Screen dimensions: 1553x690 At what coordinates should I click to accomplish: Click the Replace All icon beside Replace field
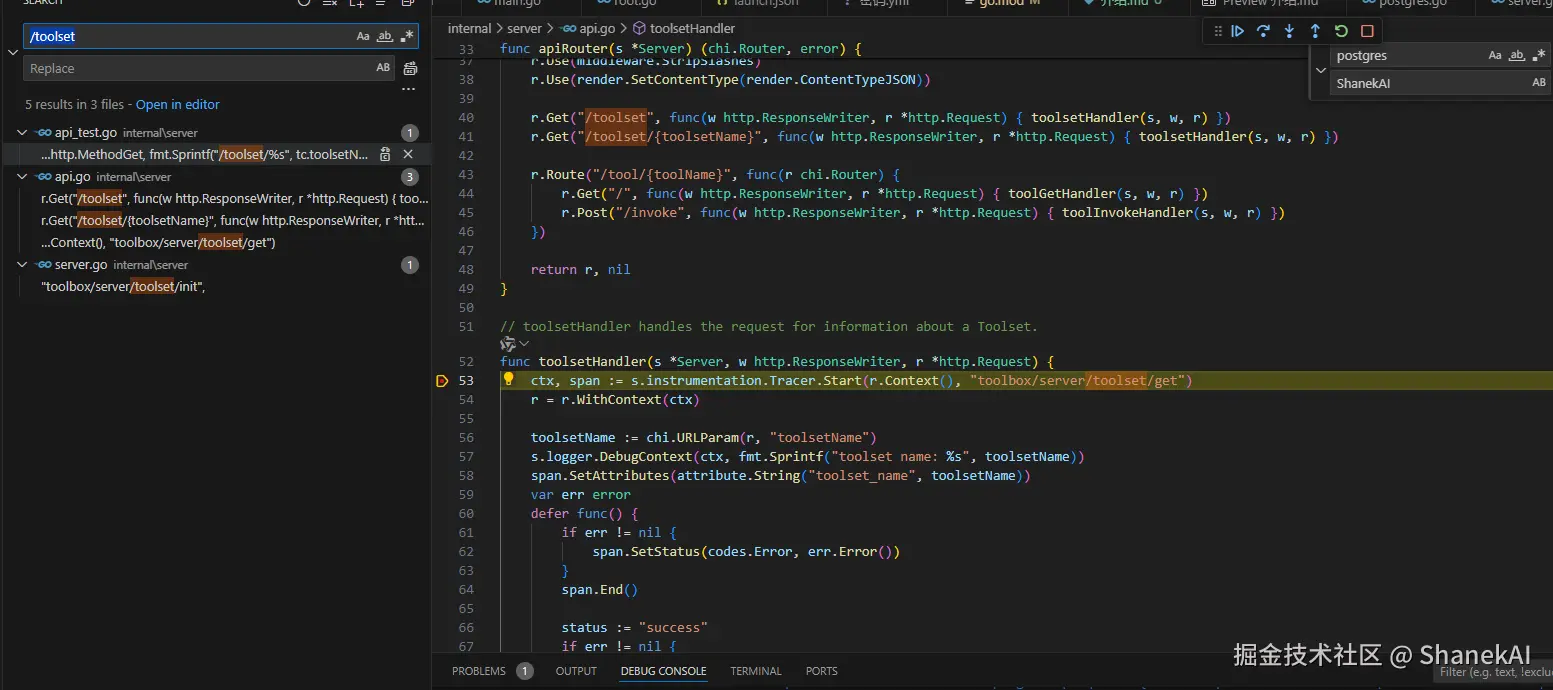[x=410, y=68]
